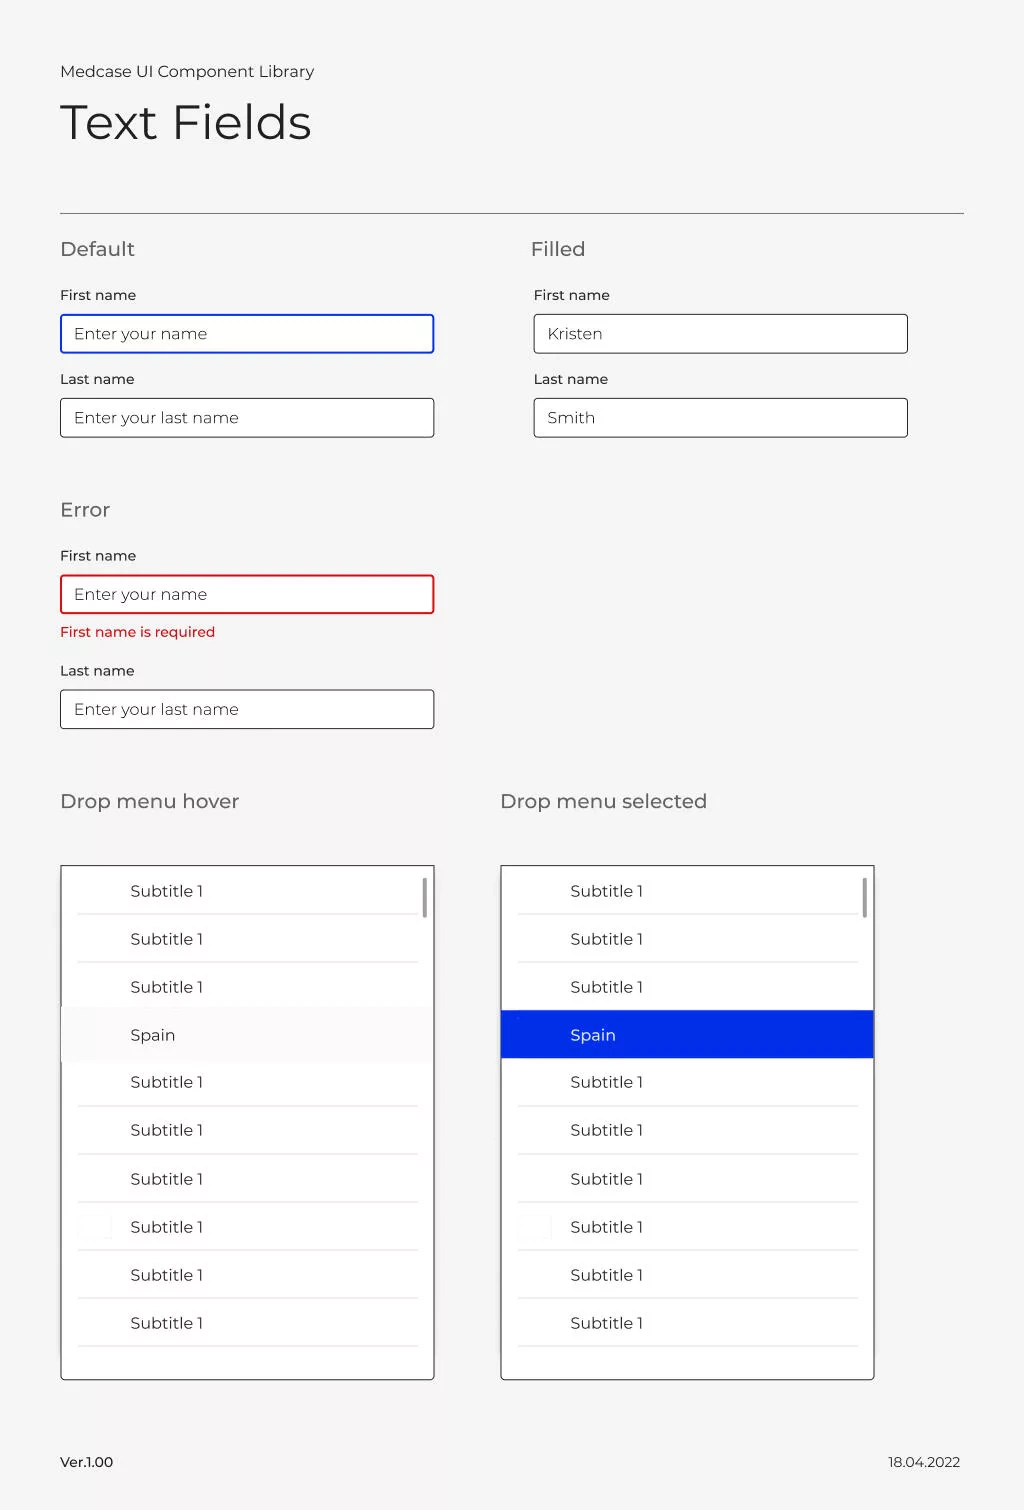Image resolution: width=1024 pixels, height=1510 pixels.
Task: Click the scrollbar in Drop menu selected list
Action: tap(865, 897)
